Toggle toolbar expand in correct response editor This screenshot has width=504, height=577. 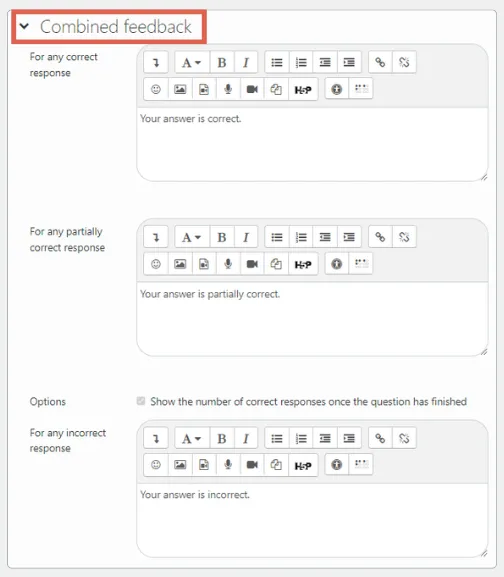(156, 63)
